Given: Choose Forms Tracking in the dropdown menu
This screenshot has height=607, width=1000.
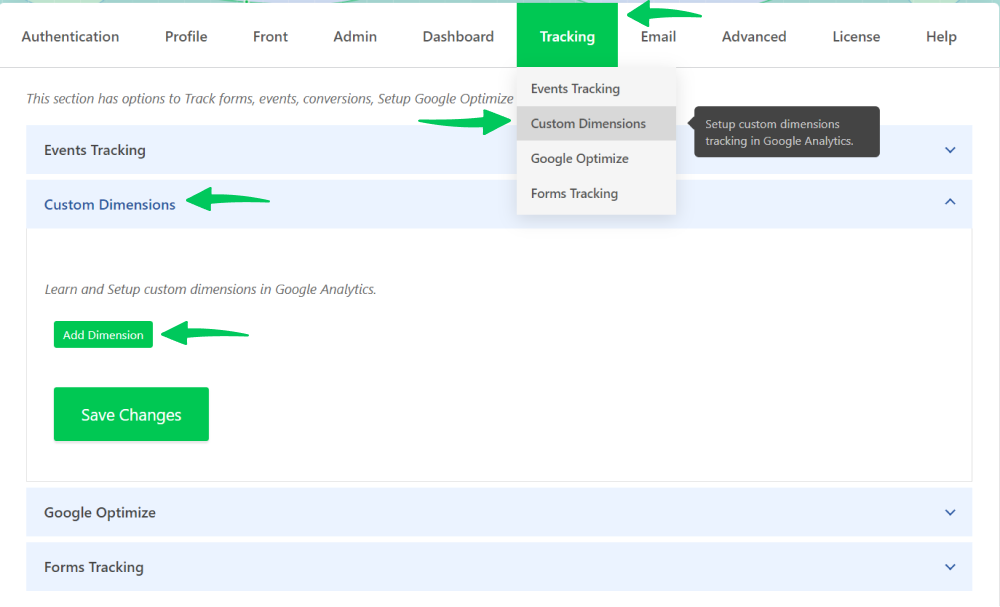Looking at the screenshot, I should coord(574,194).
